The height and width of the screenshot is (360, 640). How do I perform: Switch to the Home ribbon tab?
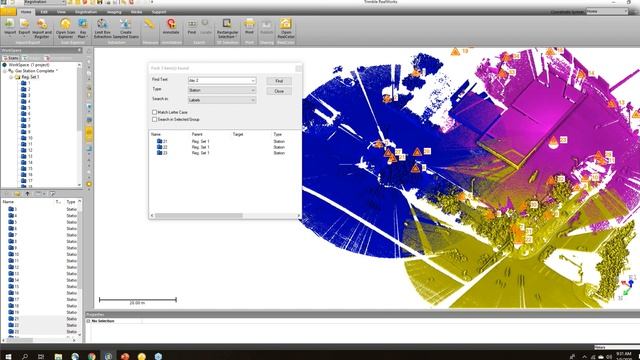click(26, 12)
